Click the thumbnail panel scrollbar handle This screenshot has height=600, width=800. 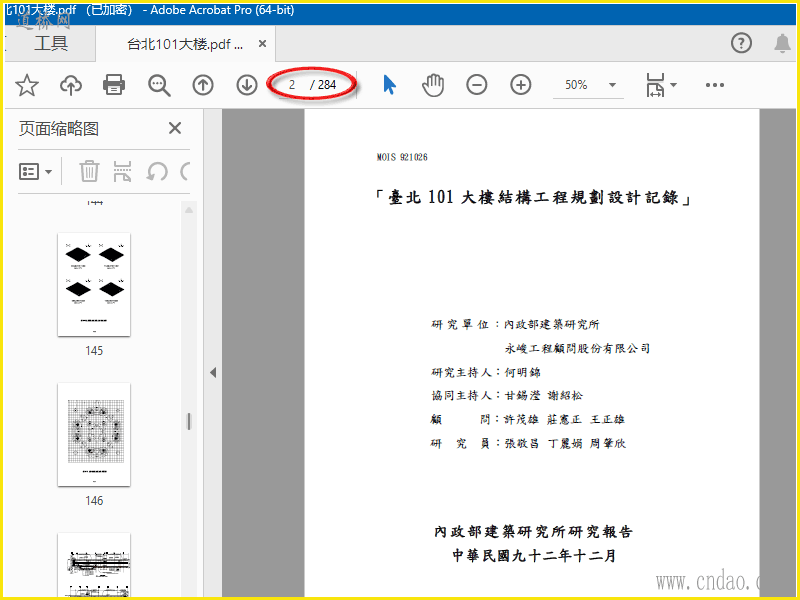(x=189, y=421)
